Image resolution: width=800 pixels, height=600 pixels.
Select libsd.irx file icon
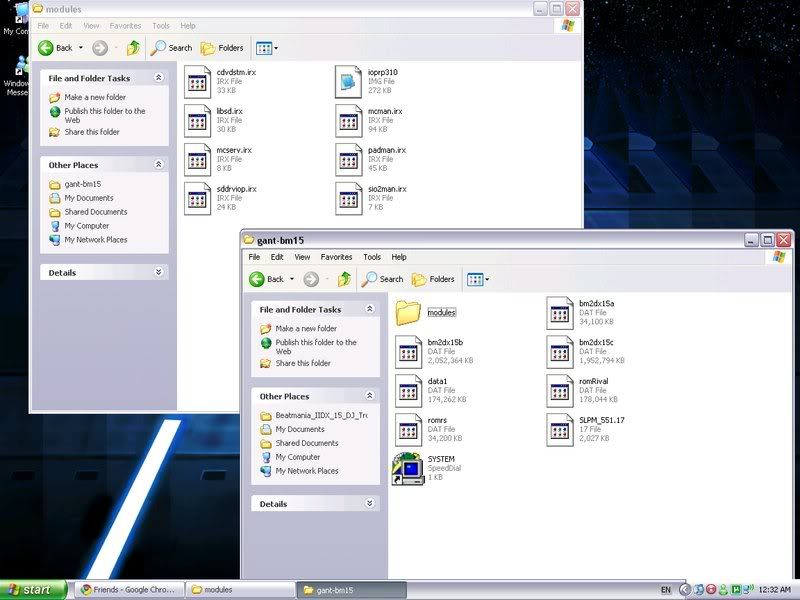pos(197,121)
